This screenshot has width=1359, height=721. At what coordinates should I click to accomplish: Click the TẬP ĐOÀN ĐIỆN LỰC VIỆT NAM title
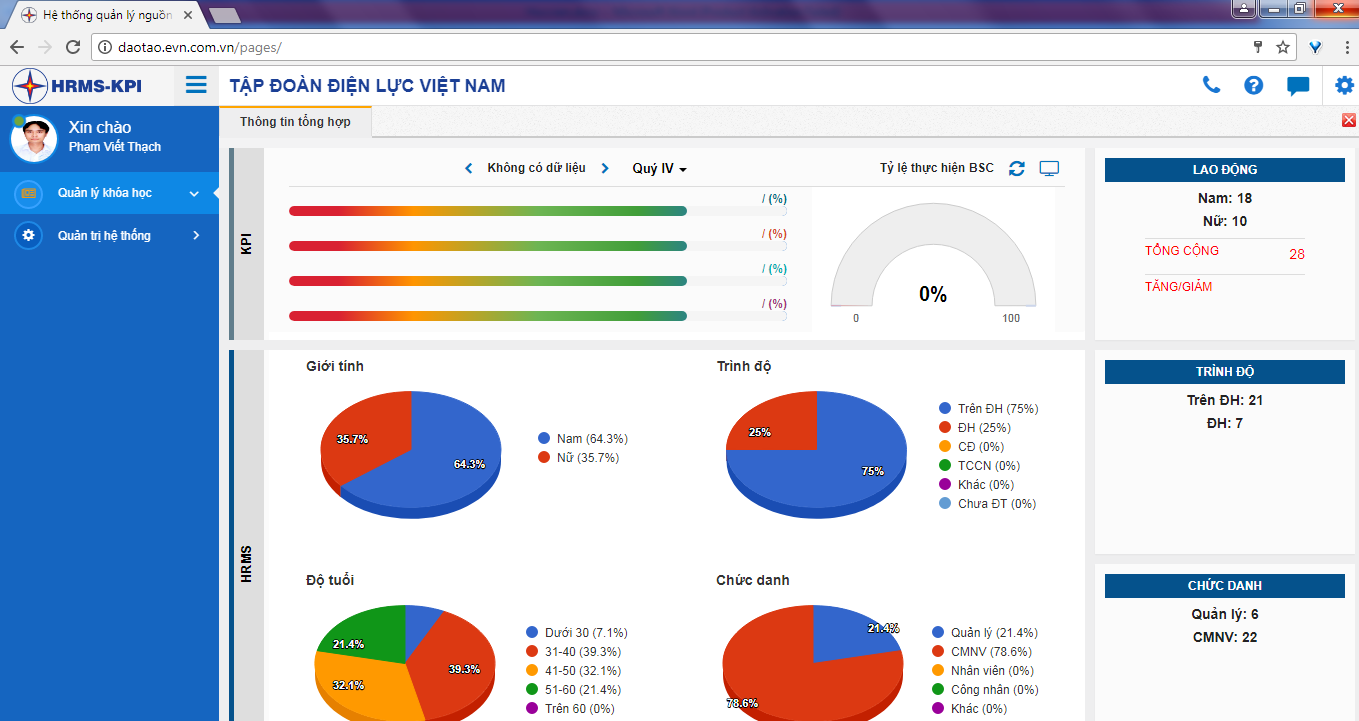point(368,86)
